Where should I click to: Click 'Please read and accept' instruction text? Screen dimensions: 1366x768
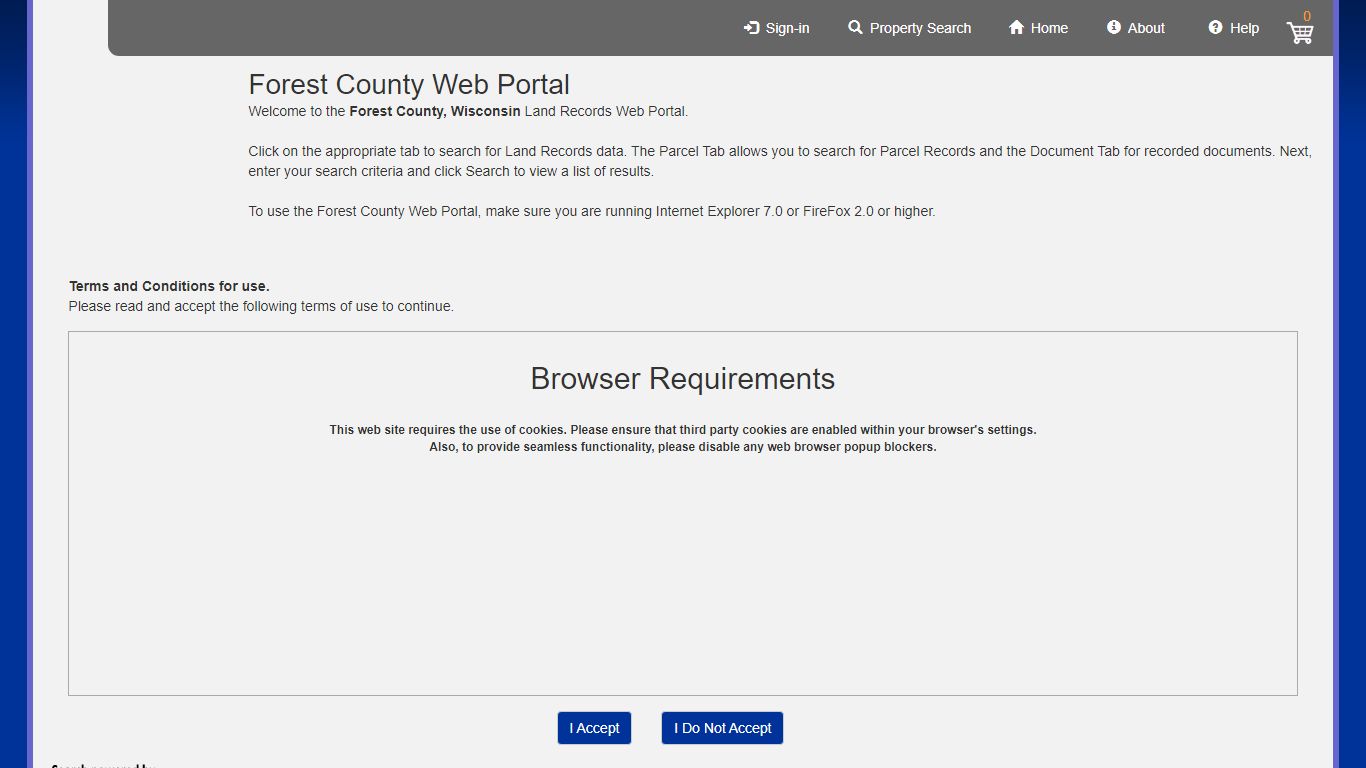click(261, 306)
